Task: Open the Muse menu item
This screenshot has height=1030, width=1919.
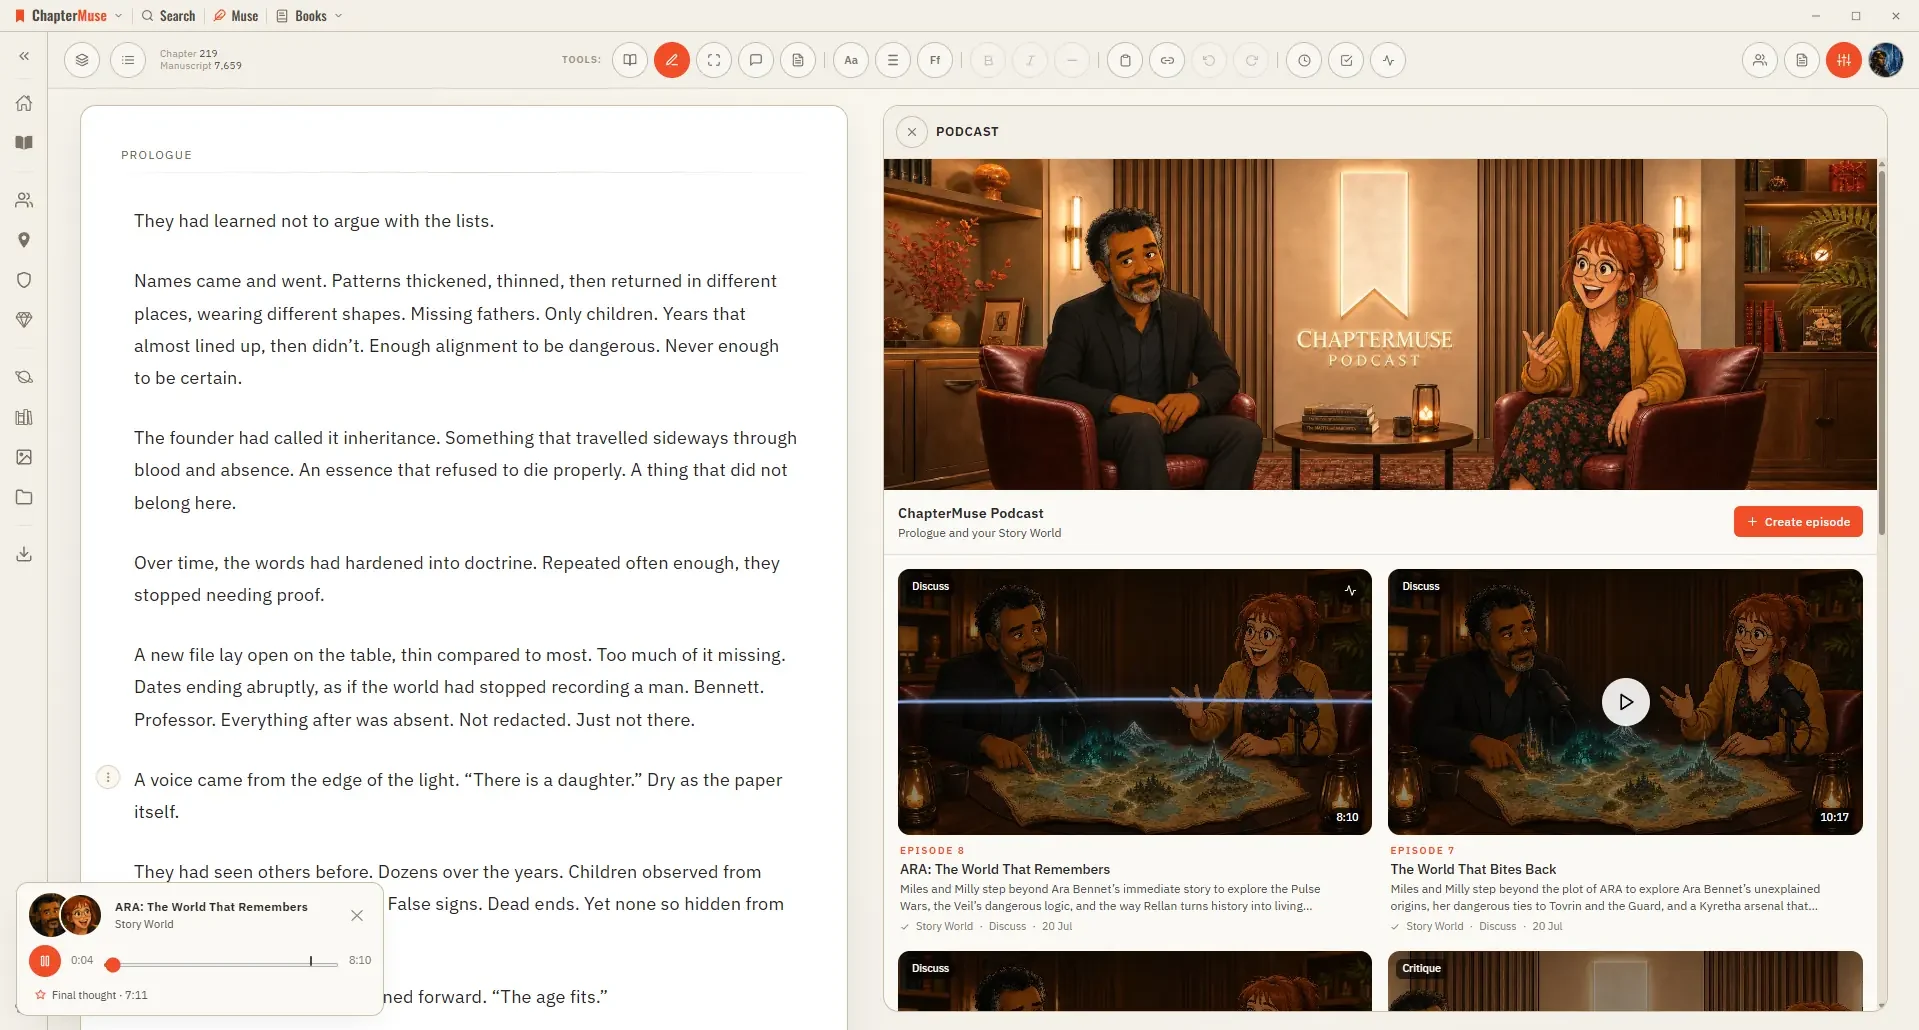Action: pos(236,16)
